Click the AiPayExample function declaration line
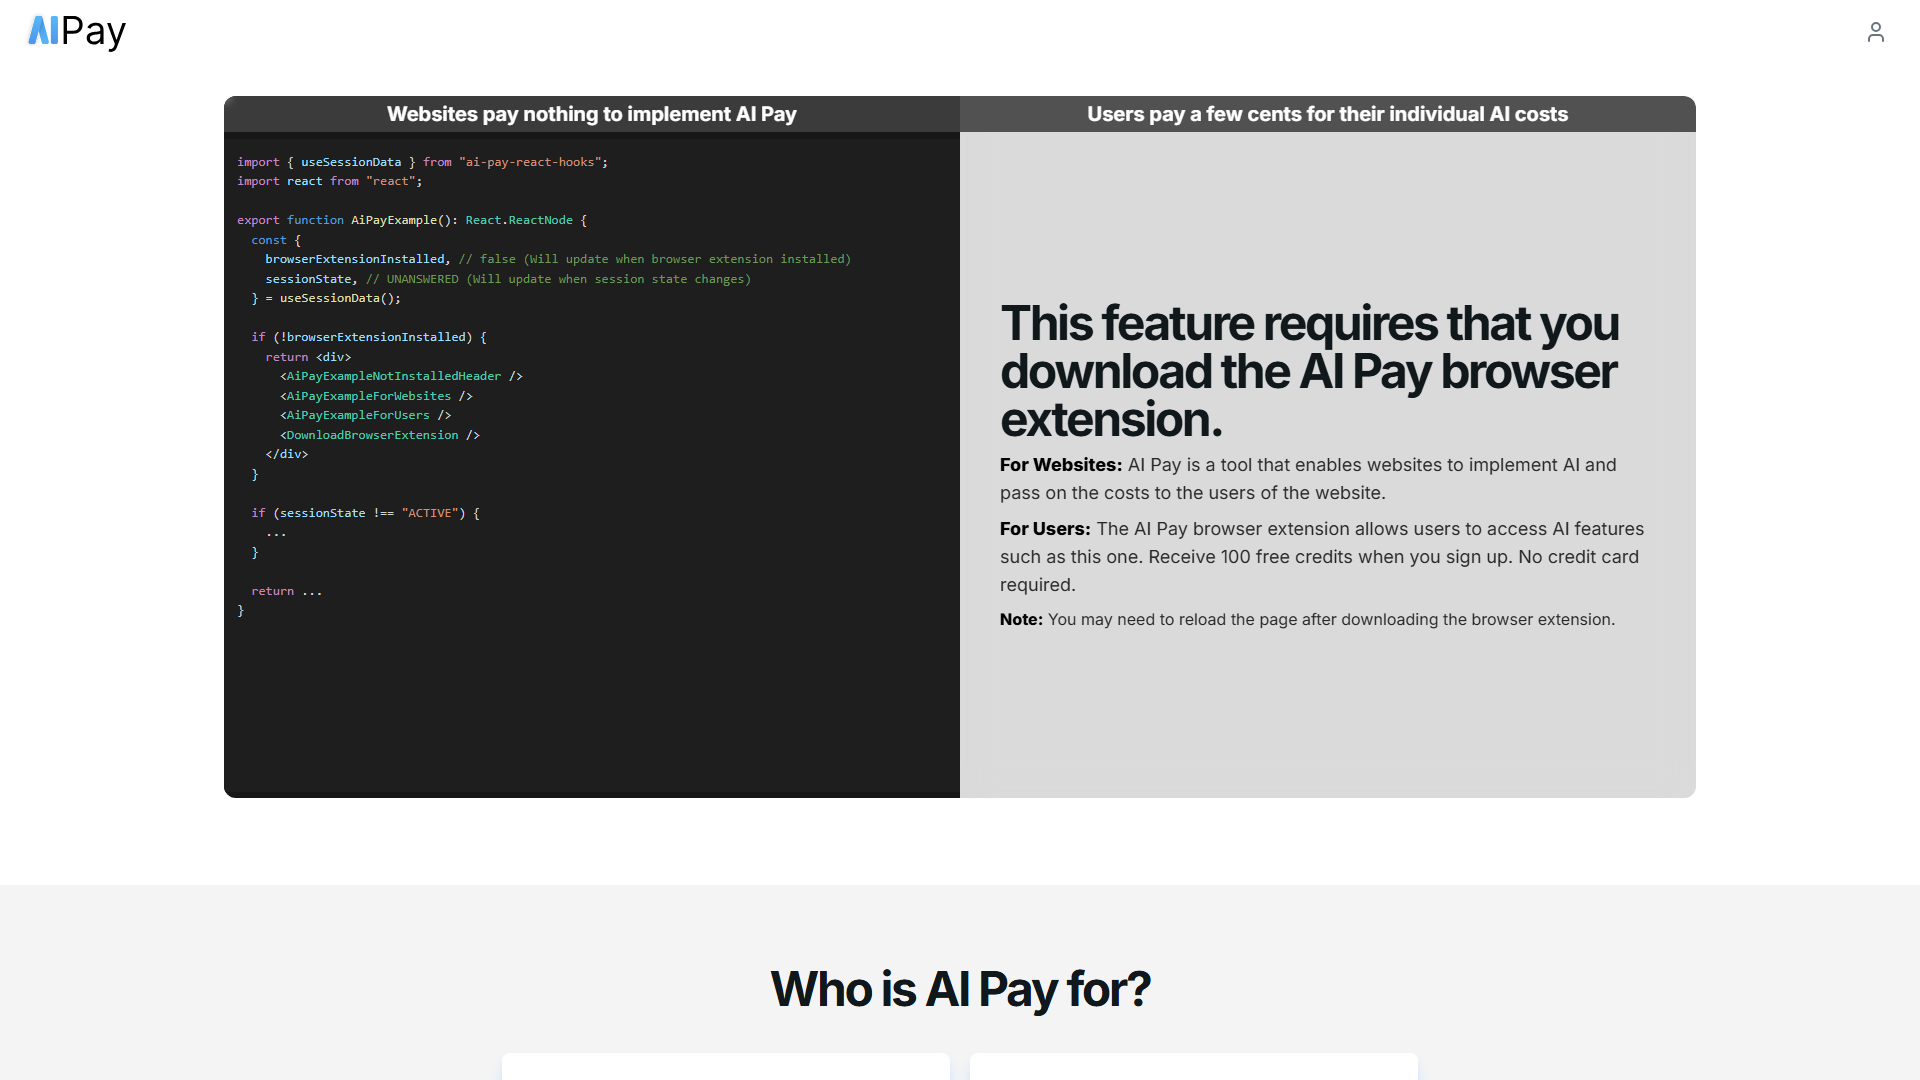 coord(412,220)
